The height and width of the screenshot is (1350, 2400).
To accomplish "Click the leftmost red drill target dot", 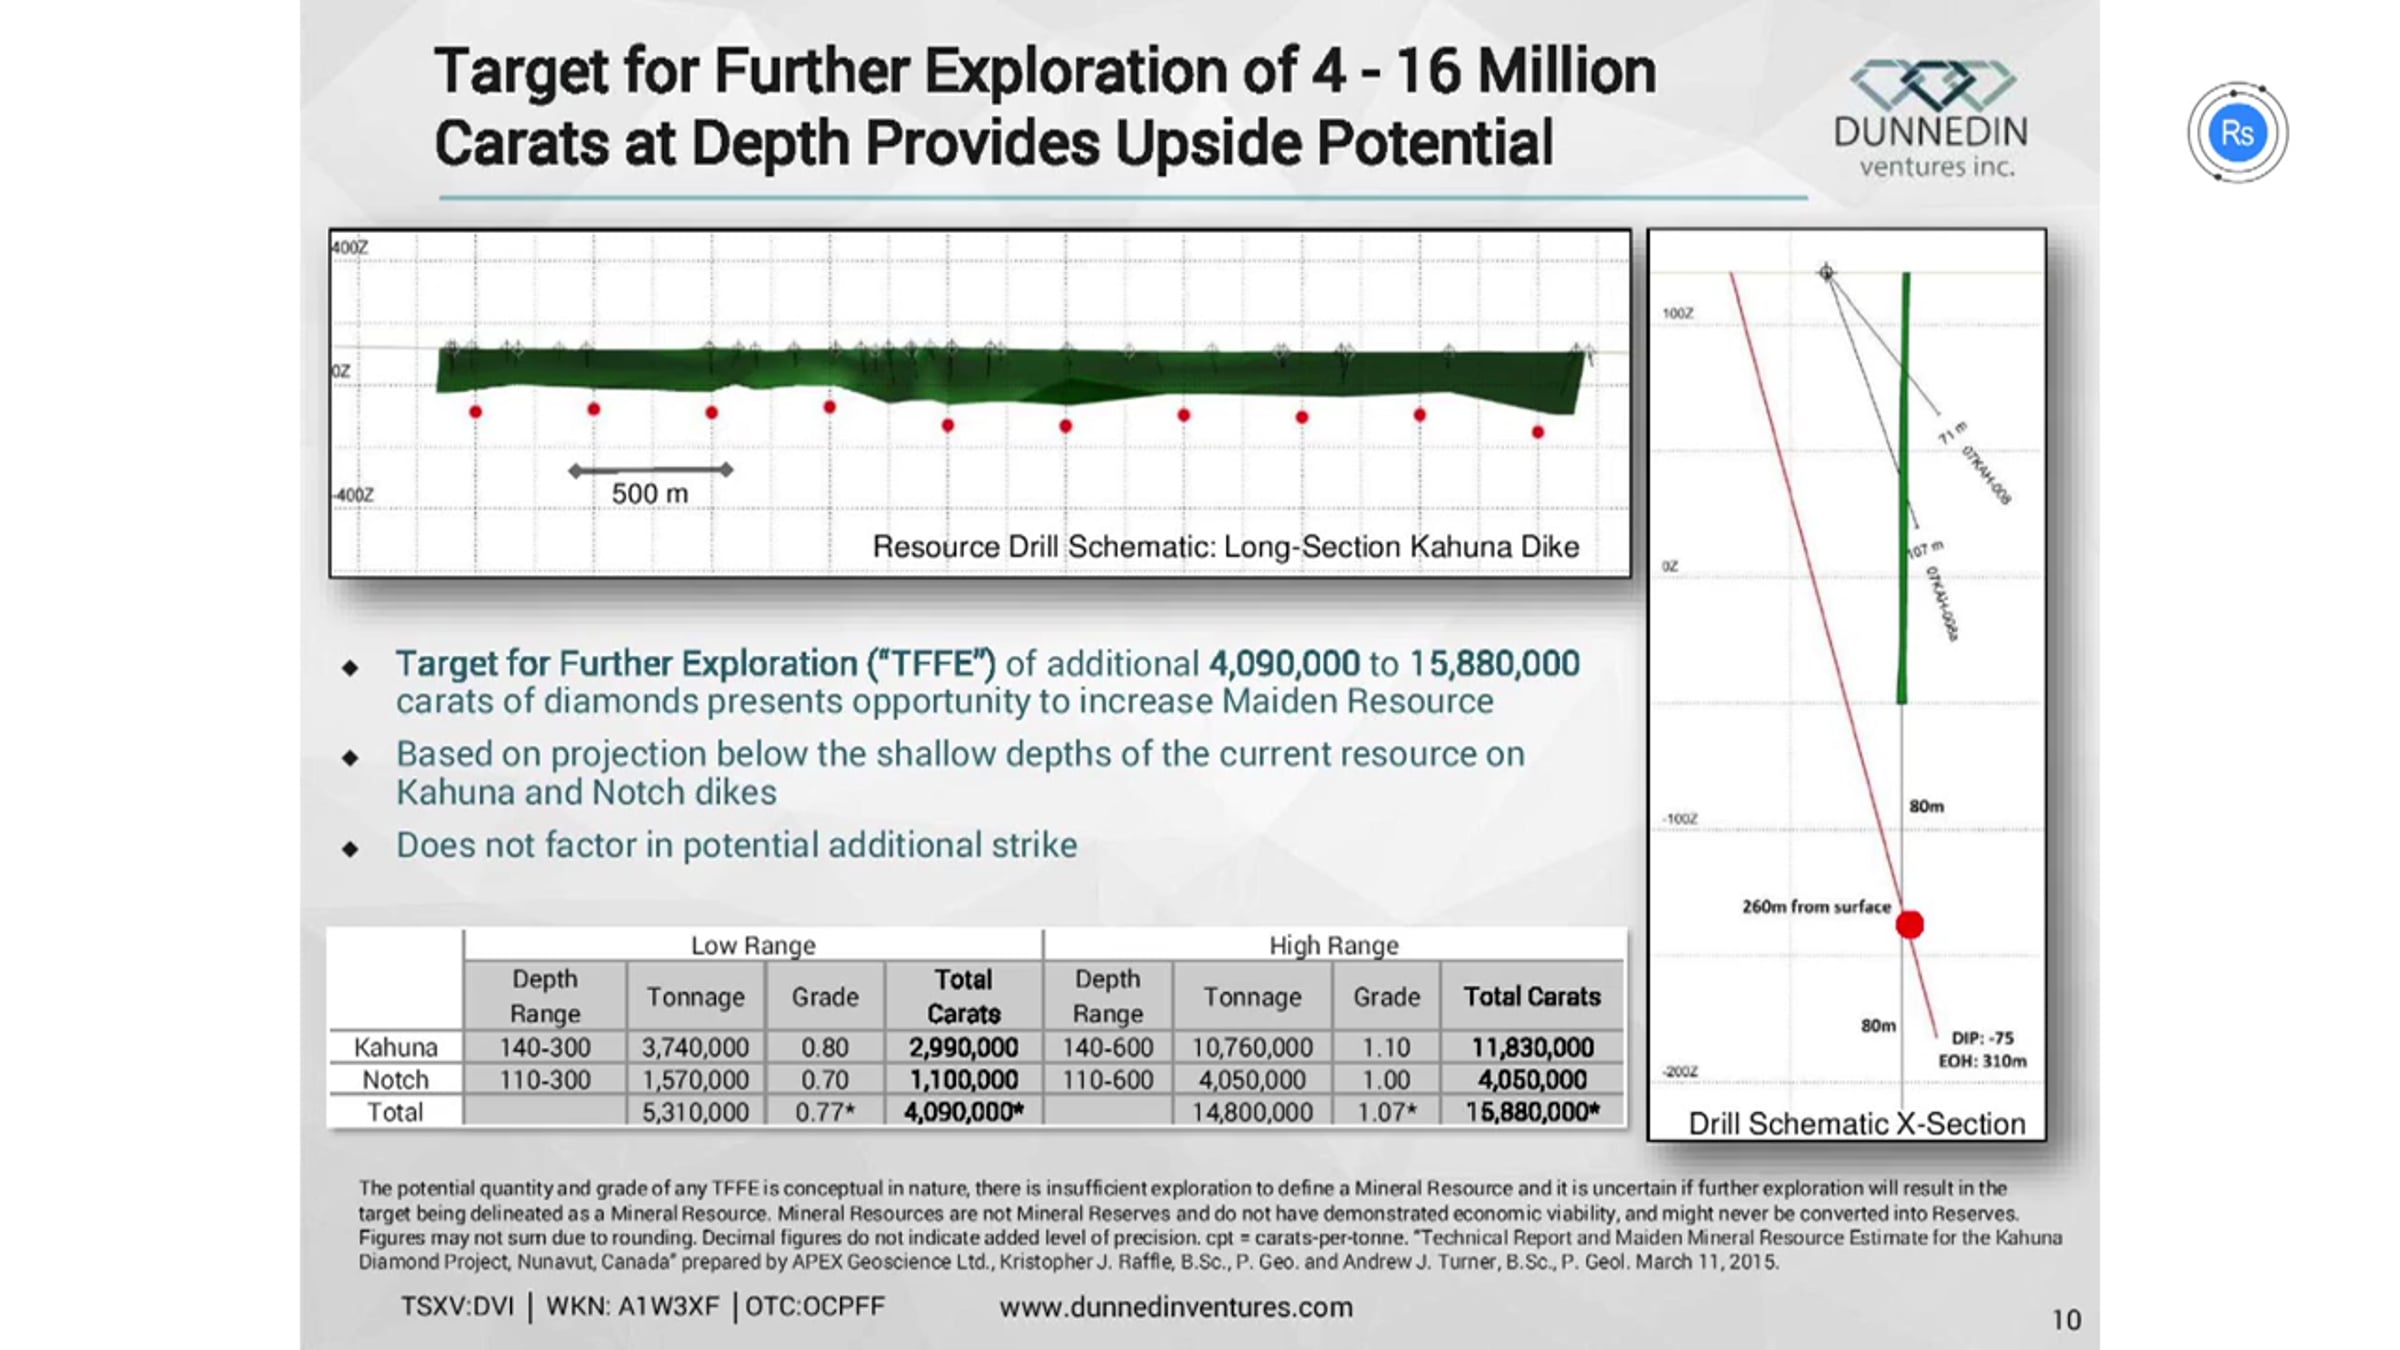I will pyautogui.click(x=476, y=412).
